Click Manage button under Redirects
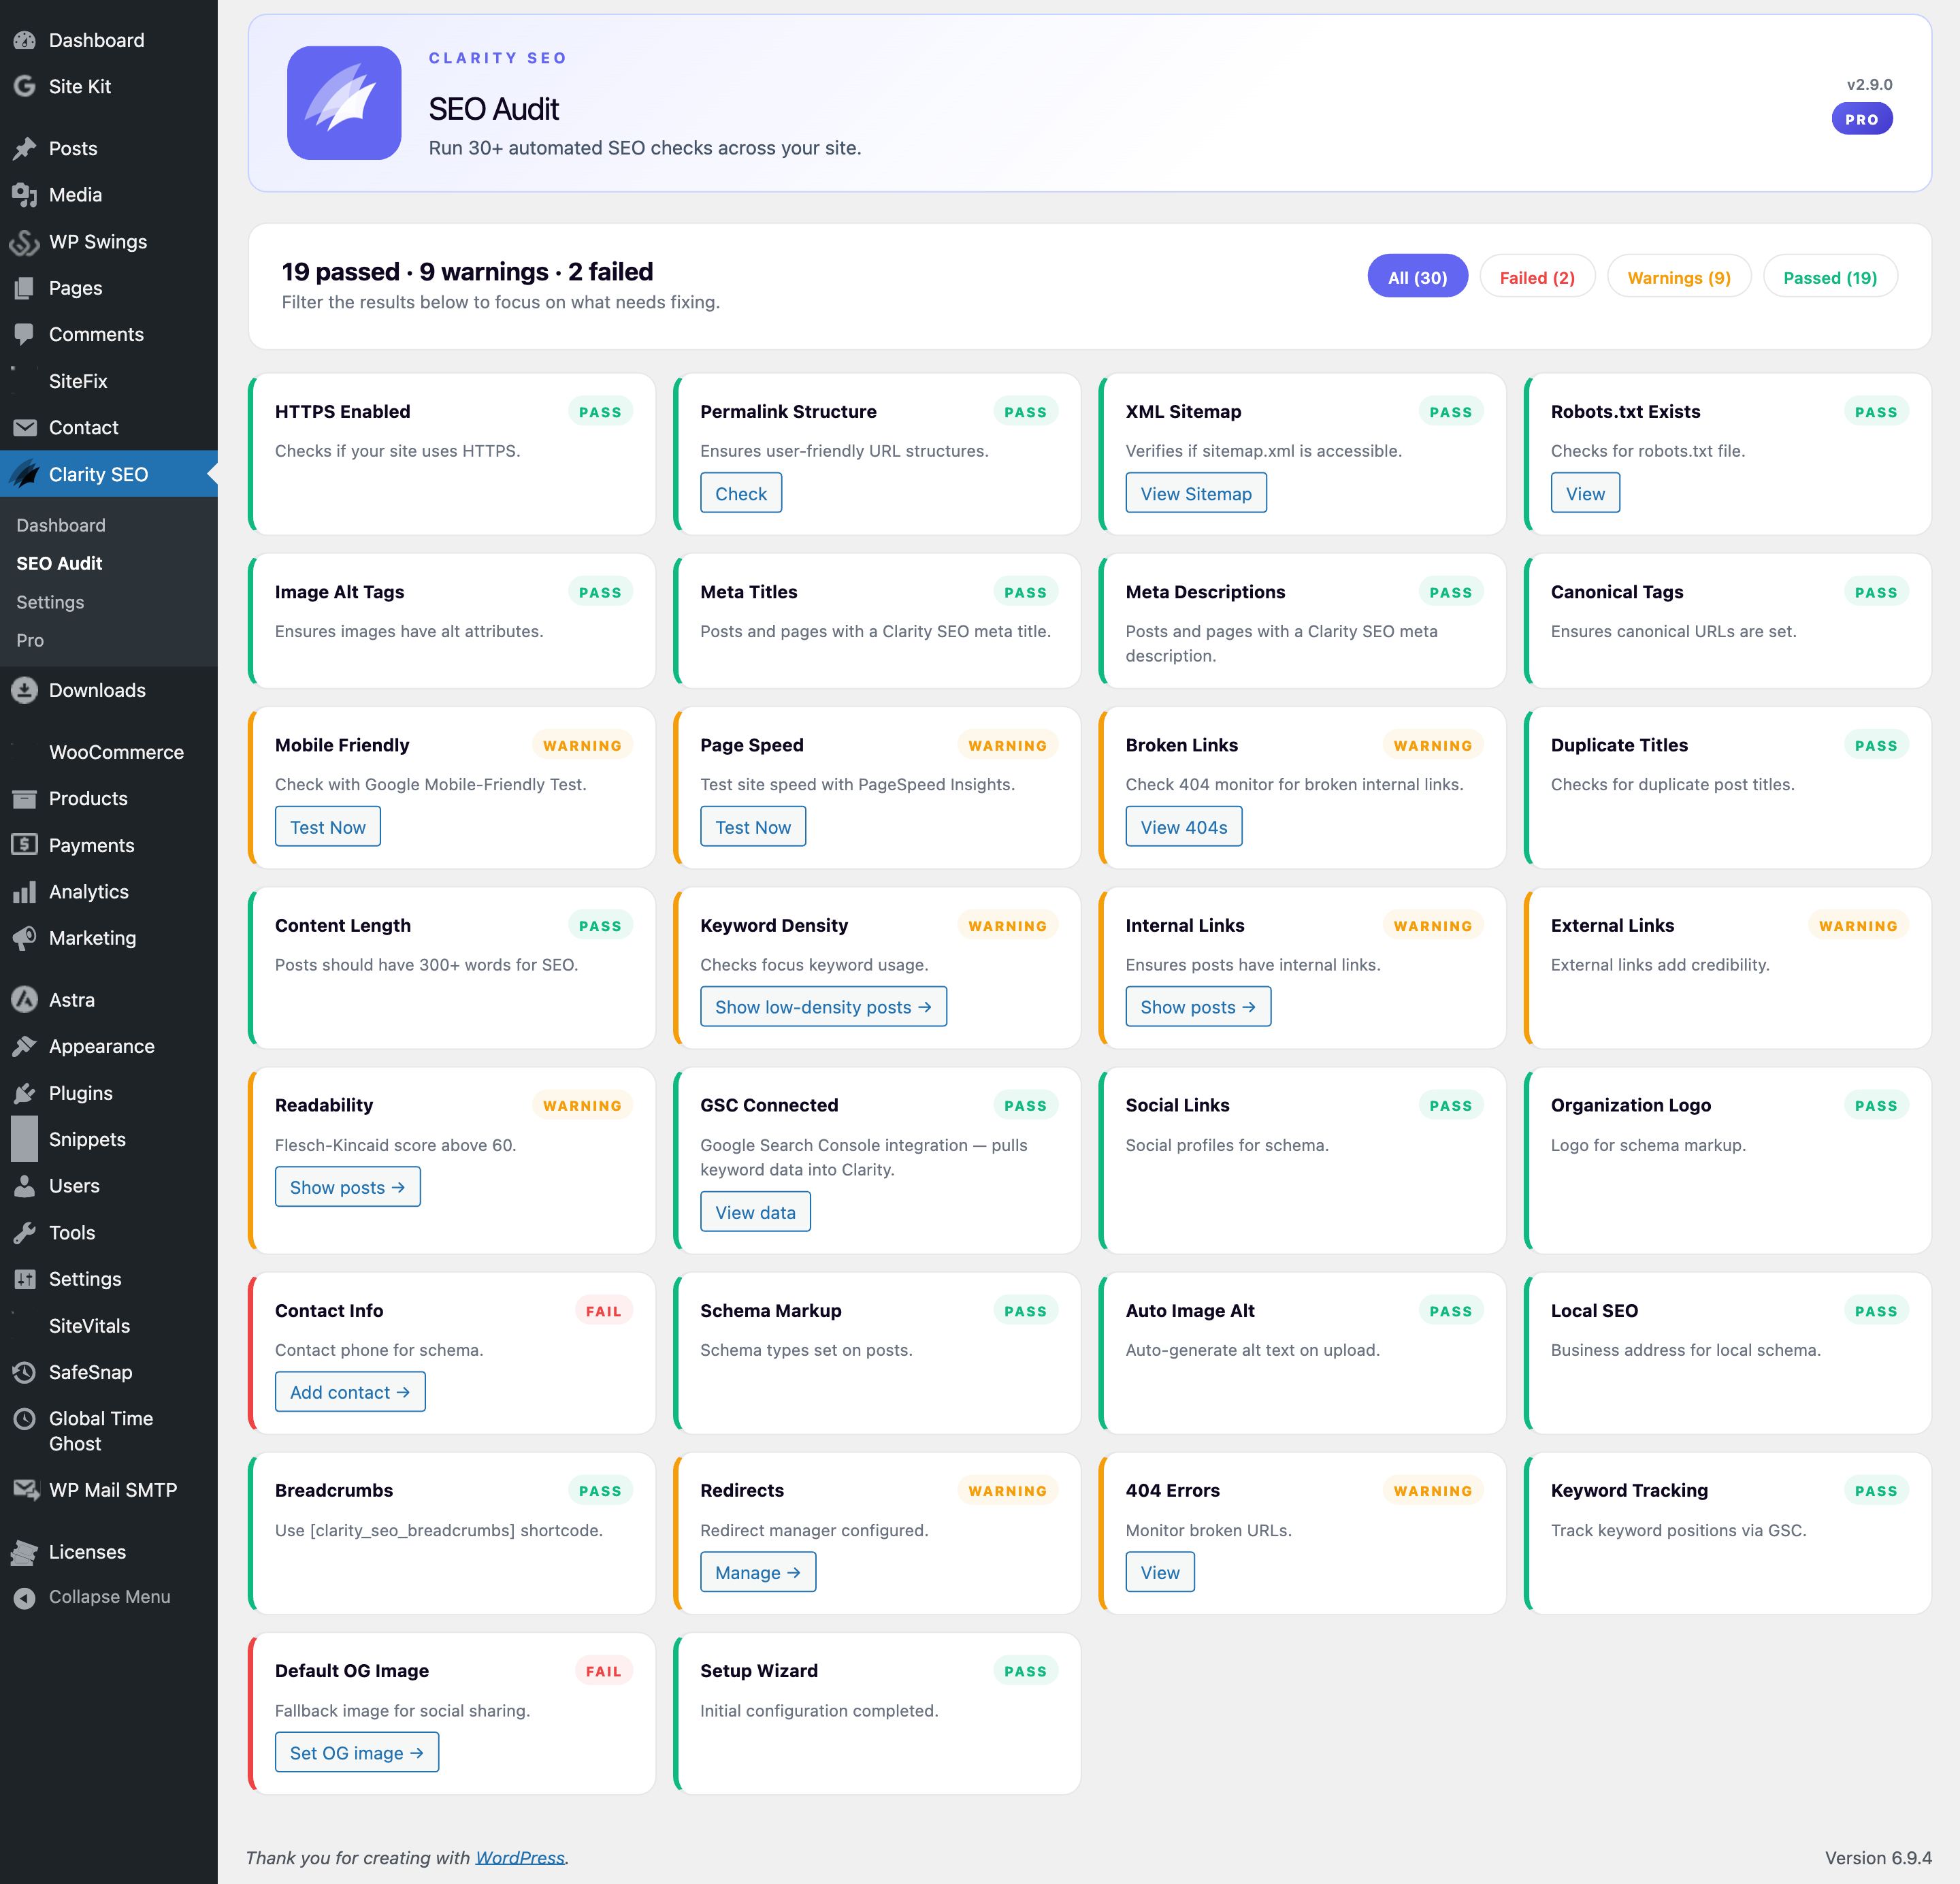 pos(758,1572)
